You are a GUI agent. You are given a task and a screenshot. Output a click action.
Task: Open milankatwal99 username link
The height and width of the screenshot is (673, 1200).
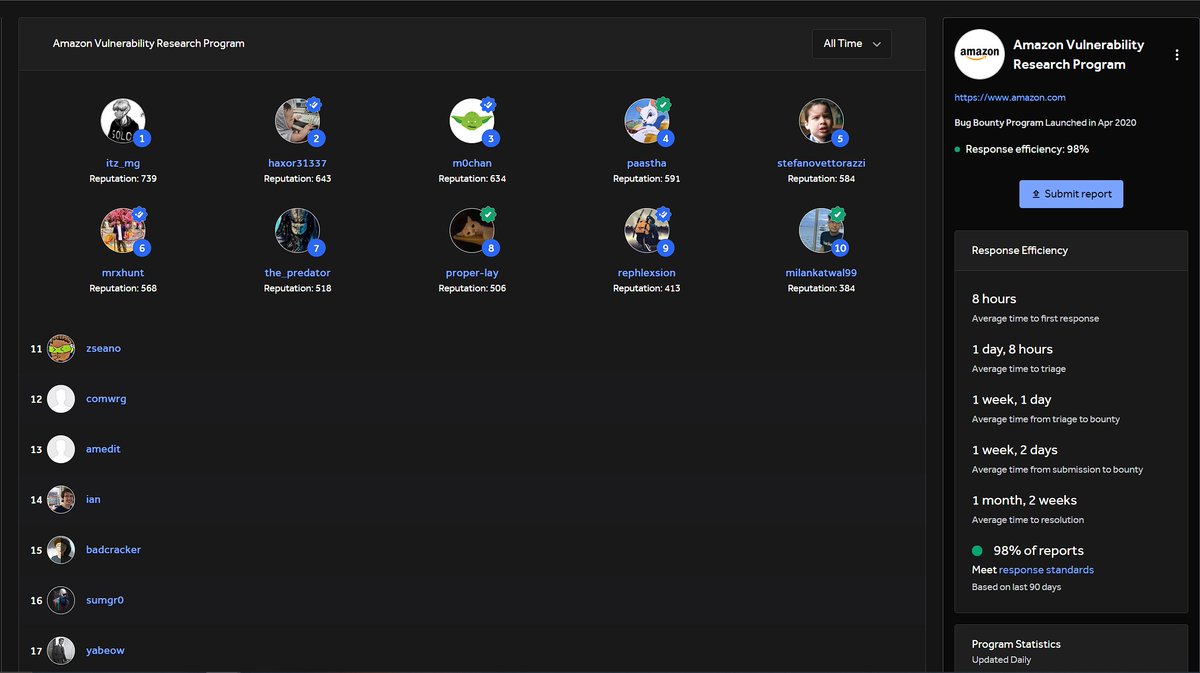821,273
